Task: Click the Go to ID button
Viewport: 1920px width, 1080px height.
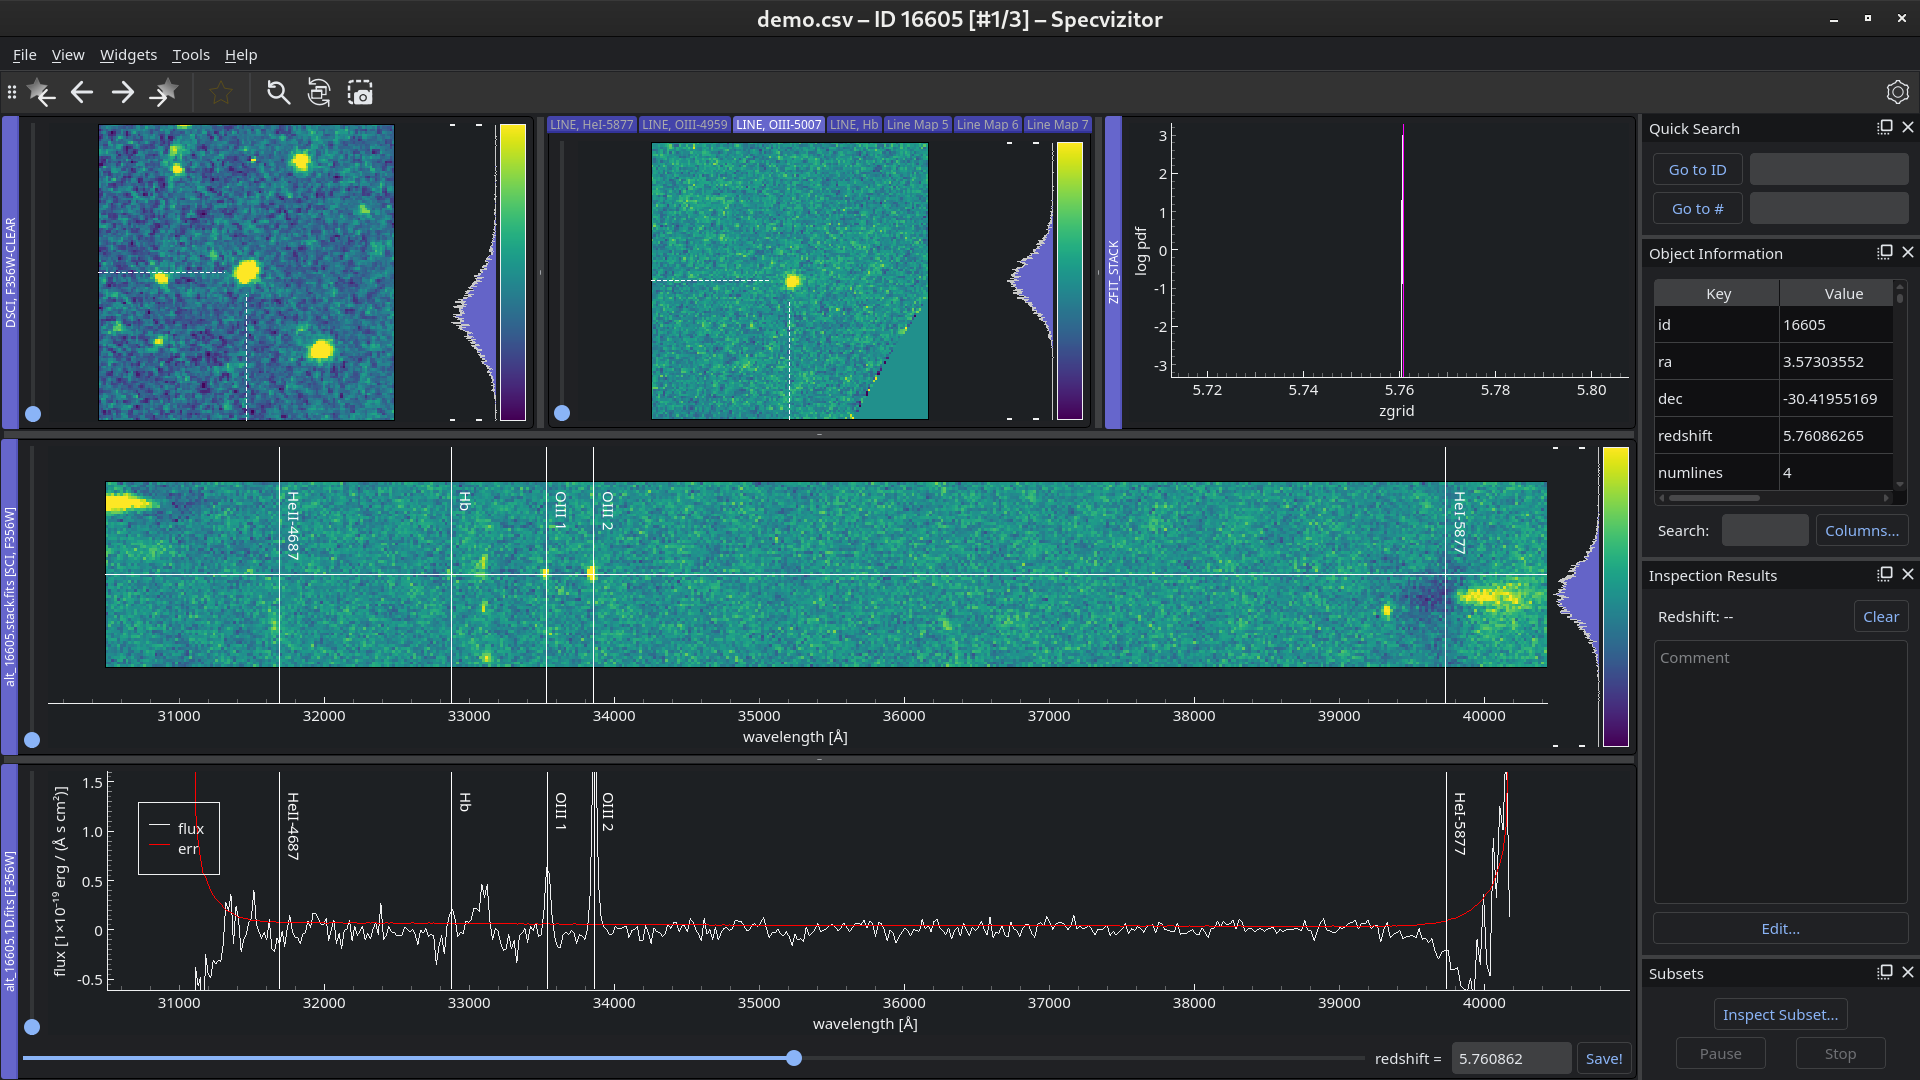Action: [1697, 170]
